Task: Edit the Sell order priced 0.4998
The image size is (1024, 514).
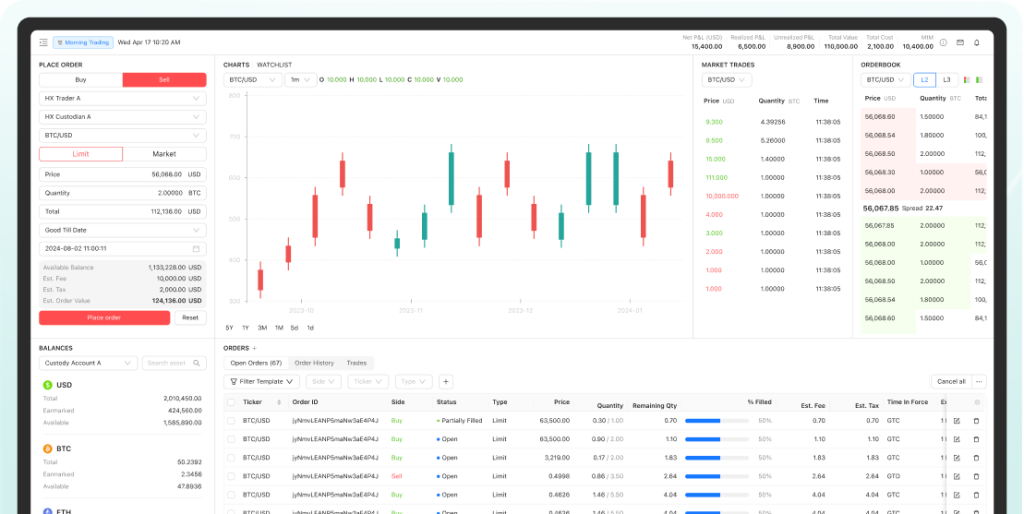Action: point(957,477)
